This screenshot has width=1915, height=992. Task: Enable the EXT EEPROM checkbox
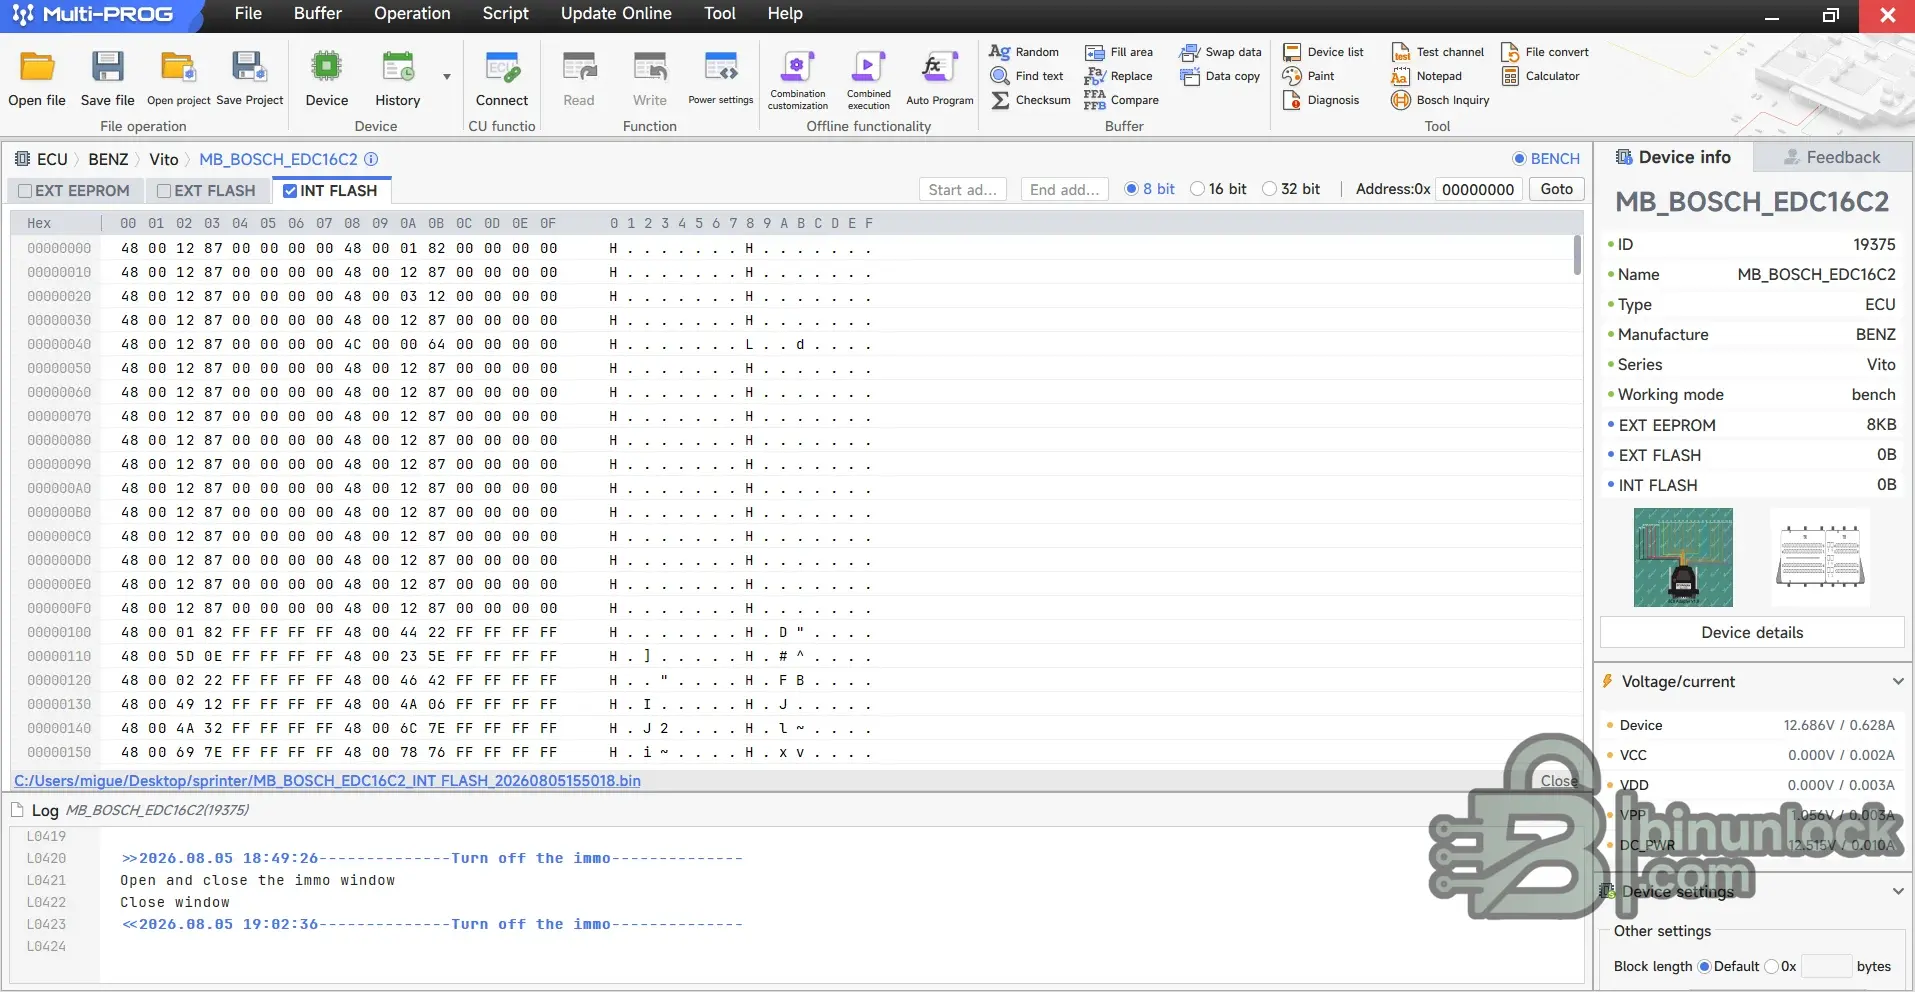(x=25, y=191)
